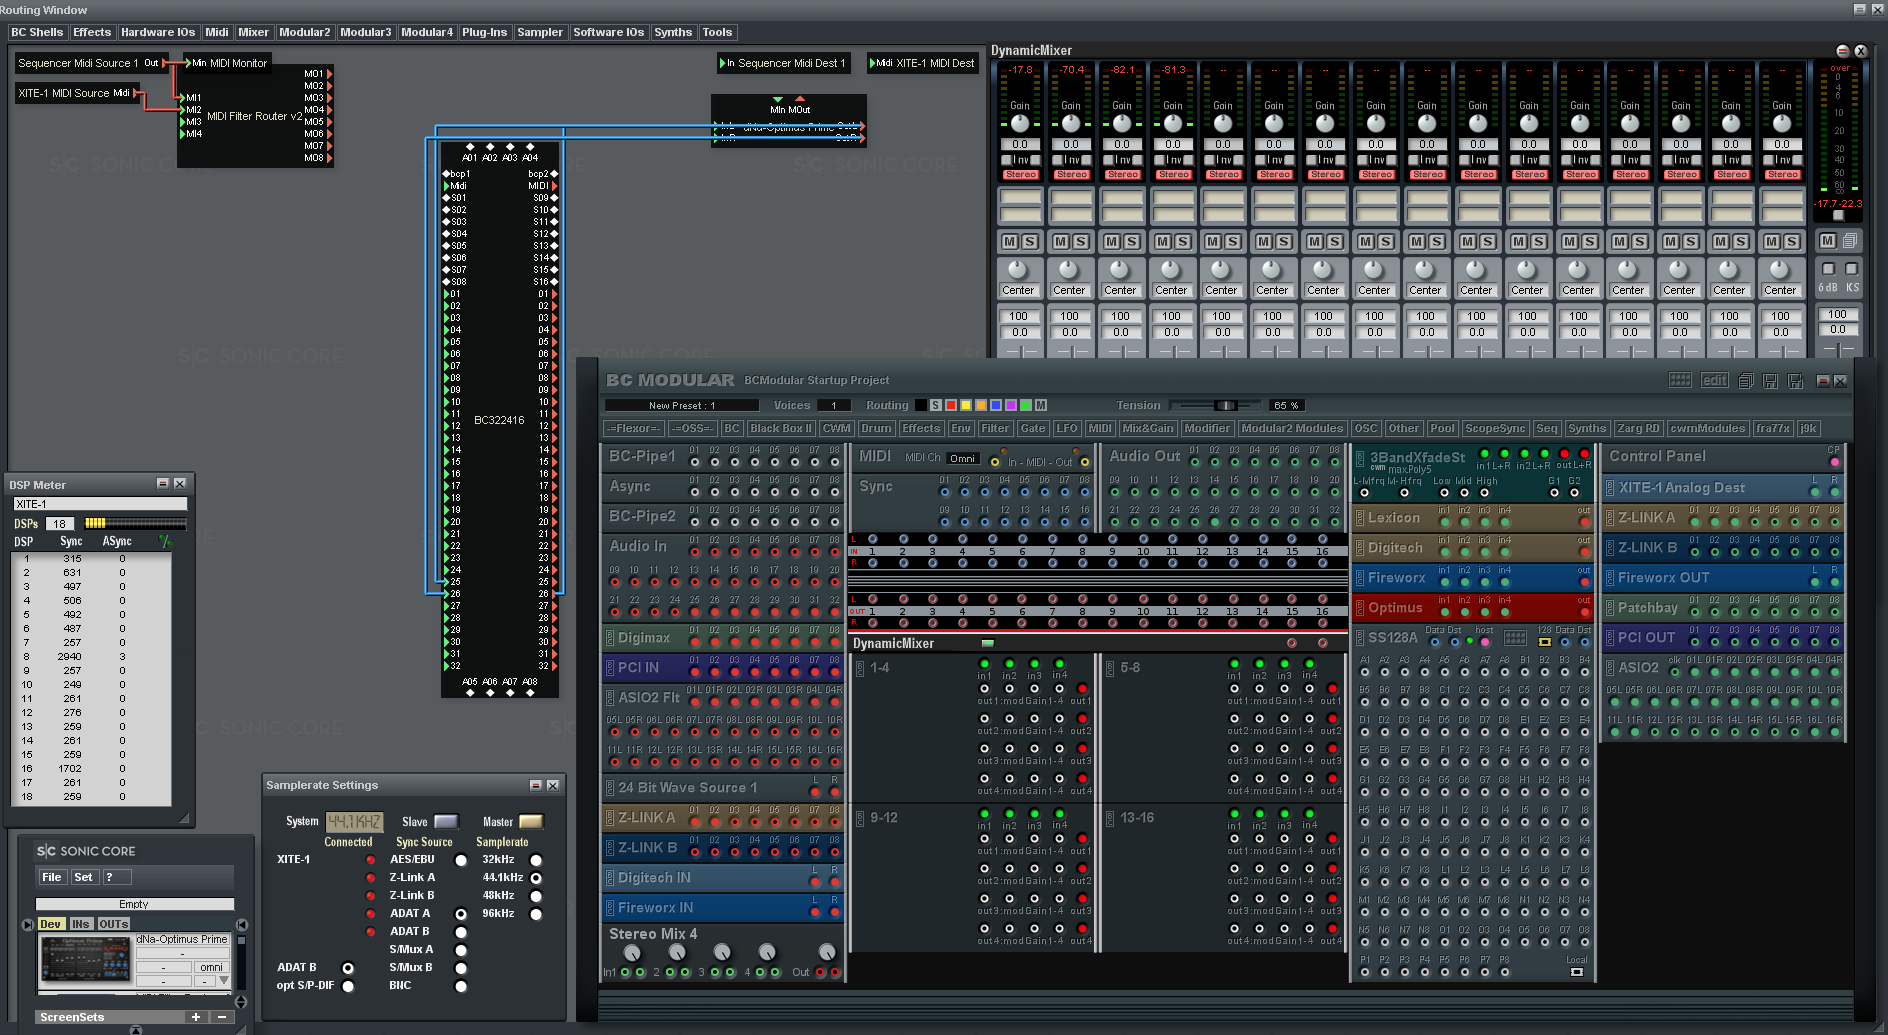Select the red routing color swatch
Viewport: 1888px width, 1035px height.
[951, 405]
